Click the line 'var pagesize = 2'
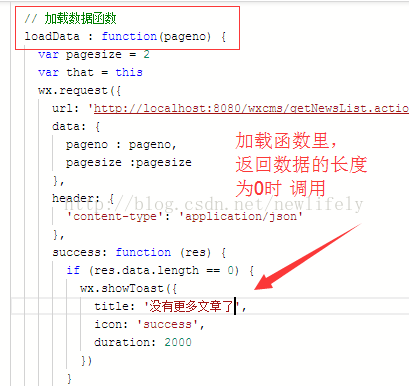Image resolution: width=409 pixels, height=386 pixels. (x=94, y=54)
